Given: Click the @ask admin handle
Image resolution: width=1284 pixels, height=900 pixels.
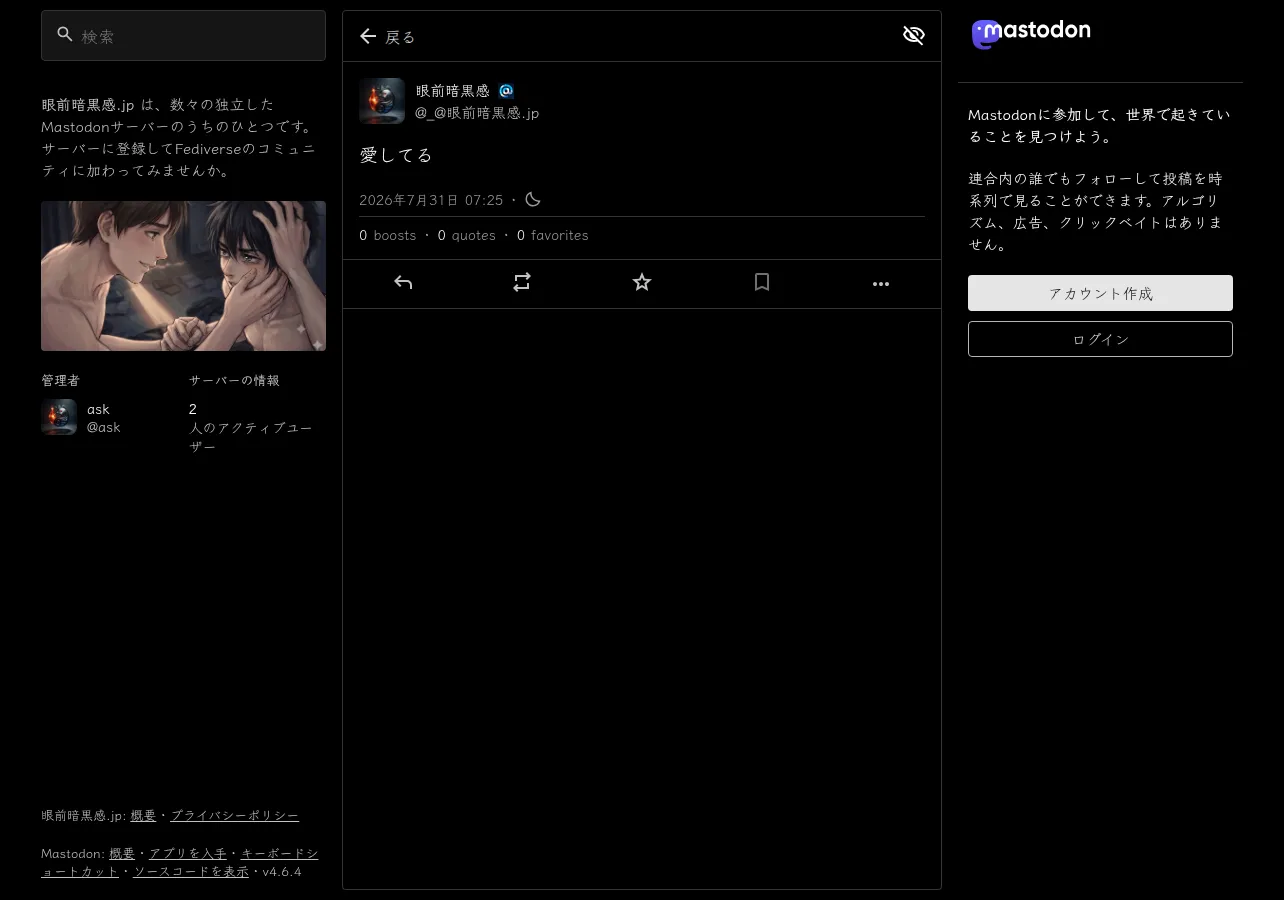Looking at the screenshot, I should pos(104,427).
